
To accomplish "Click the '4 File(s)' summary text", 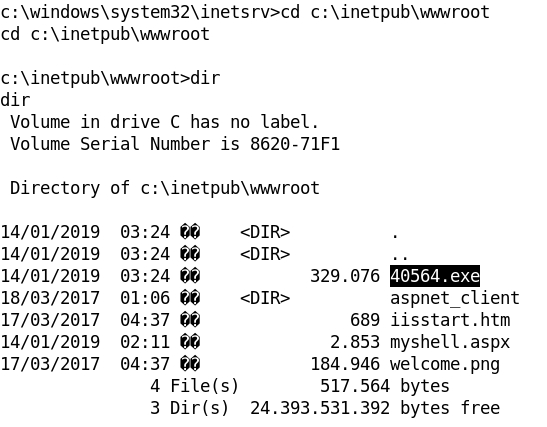I will click(x=194, y=386).
